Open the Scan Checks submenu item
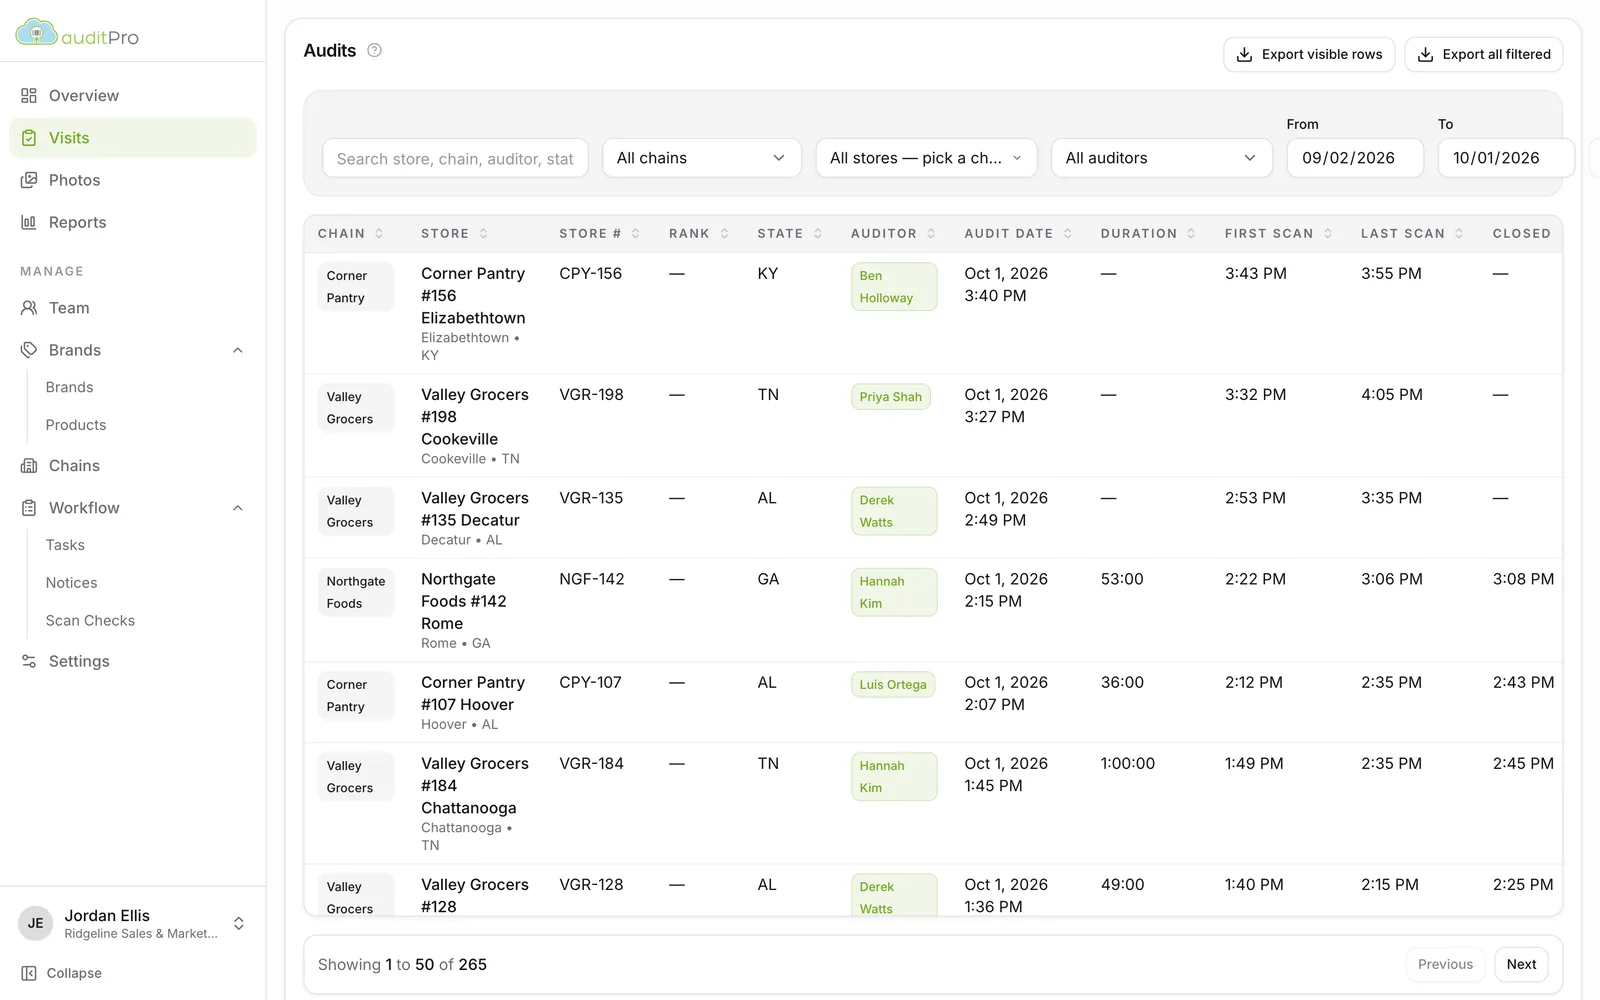 [90, 620]
